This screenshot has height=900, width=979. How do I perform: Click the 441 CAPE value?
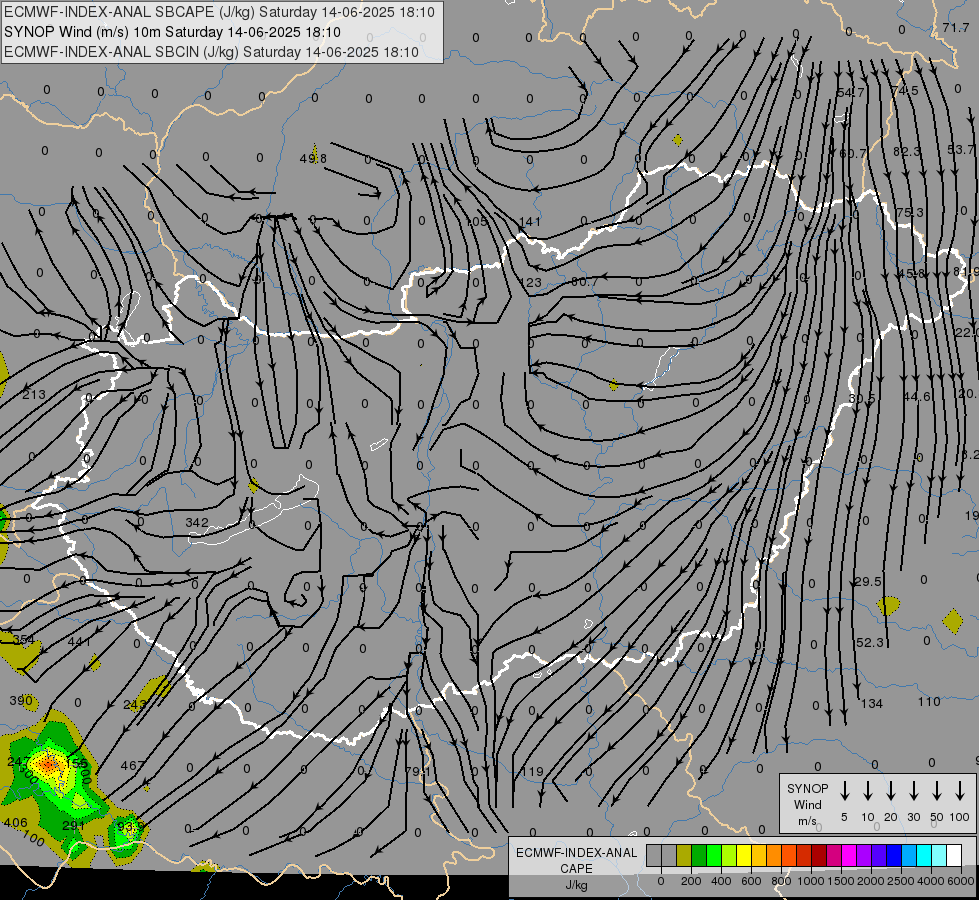click(x=79, y=641)
